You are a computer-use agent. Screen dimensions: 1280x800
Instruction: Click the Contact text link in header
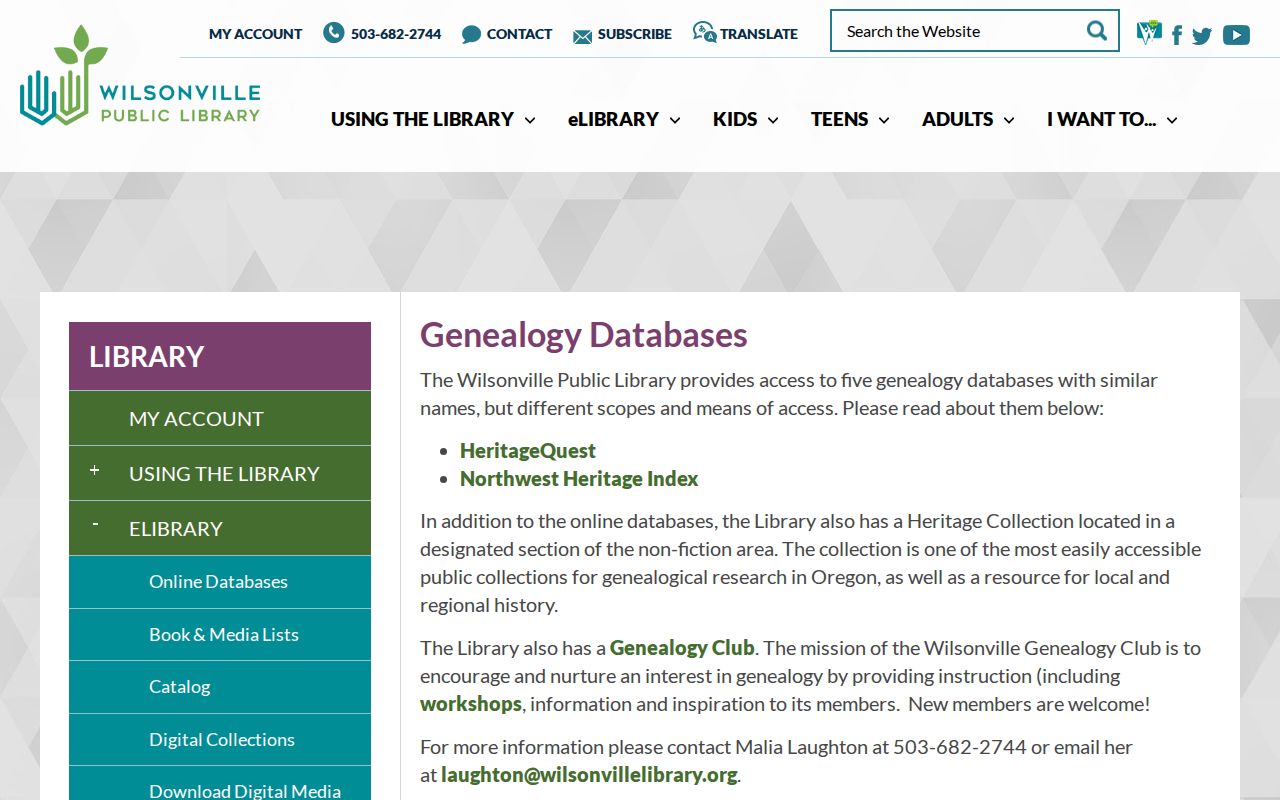[519, 34]
